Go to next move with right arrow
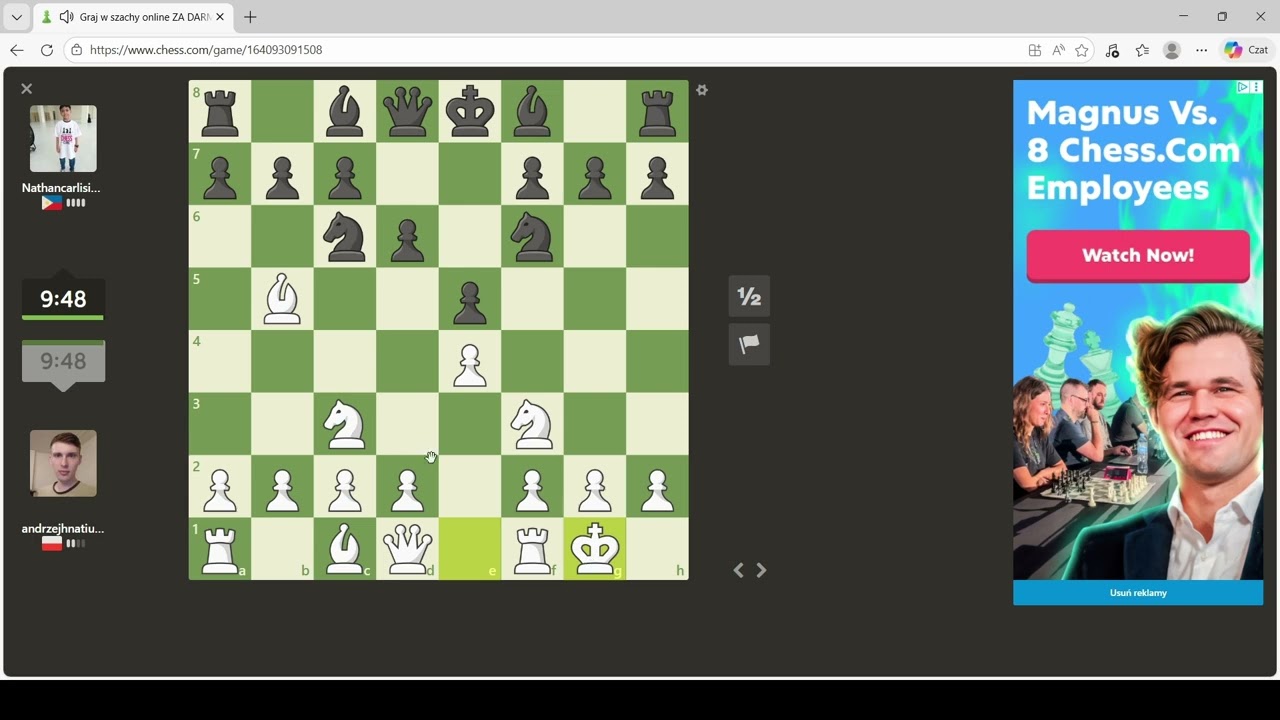The height and width of the screenshot is (720, 1280). click(761, 570)
